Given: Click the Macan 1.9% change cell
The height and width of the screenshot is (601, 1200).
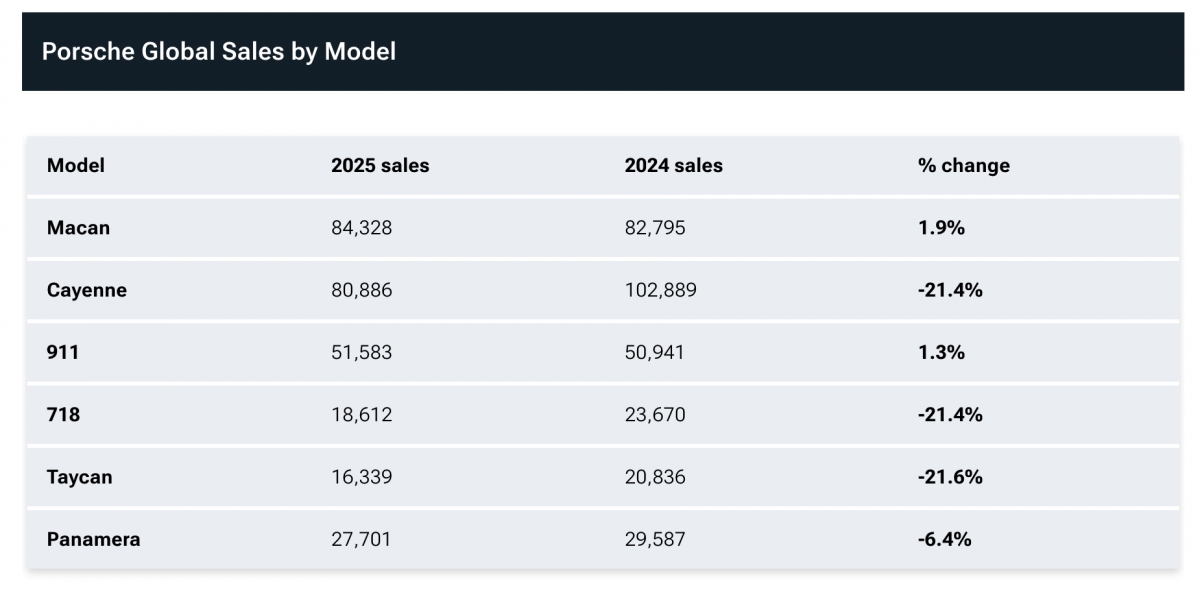Looking at the screenshot, I should (x=940, y=228).
